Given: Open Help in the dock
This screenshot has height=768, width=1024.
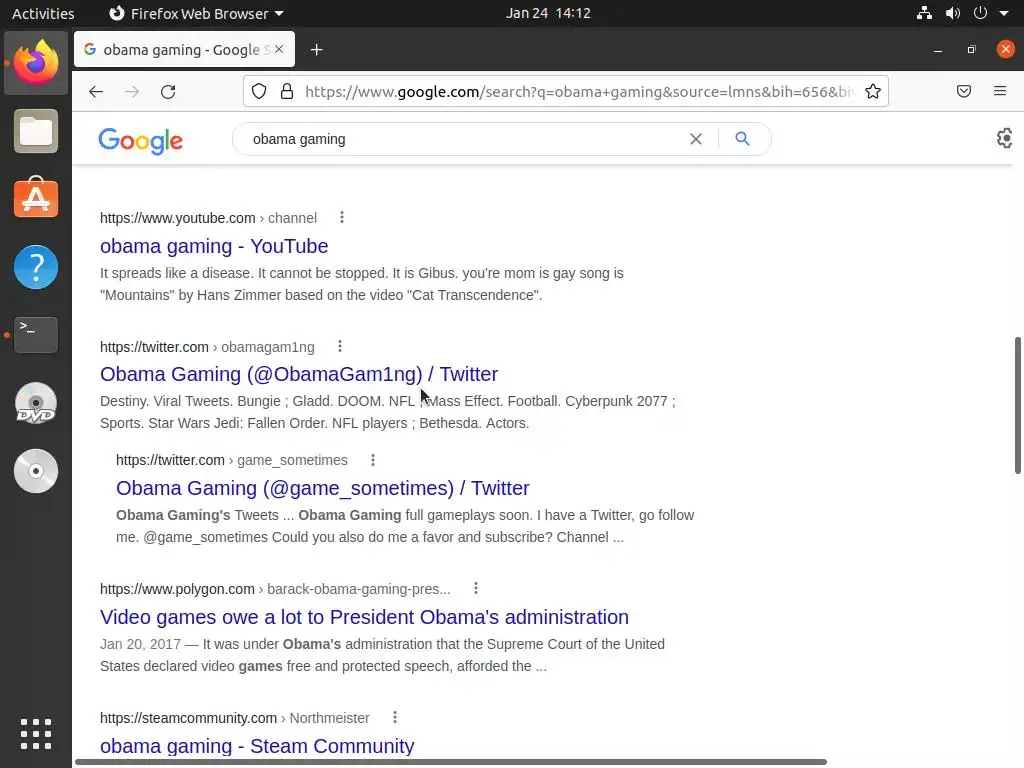Looking at the screenshot, I should 36,266.
